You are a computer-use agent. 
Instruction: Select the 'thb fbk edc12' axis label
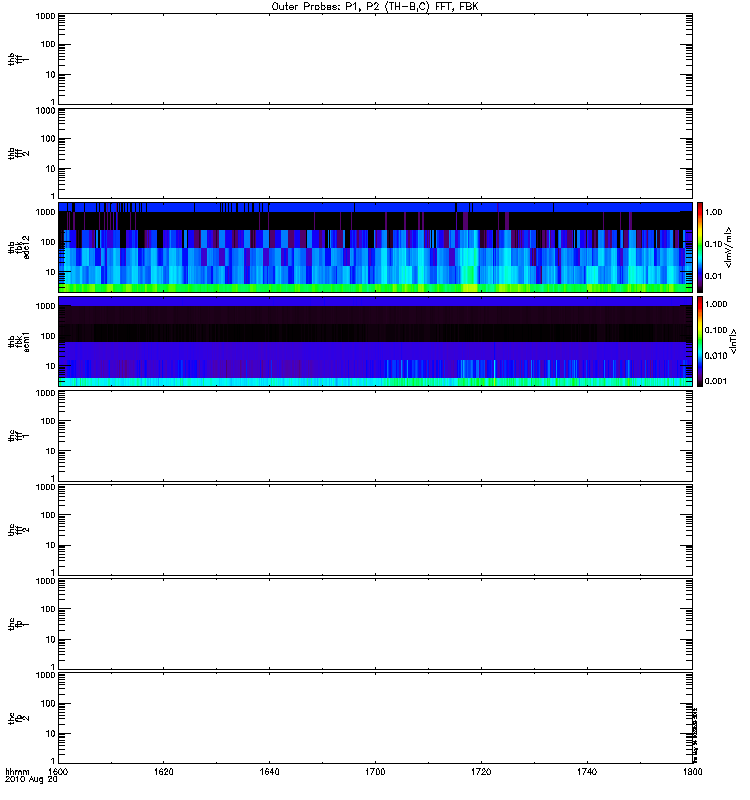[x=19, y=247]
